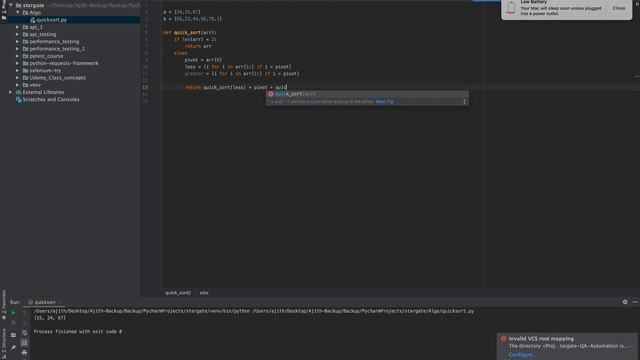The image size is (640, 360).
Task: Expand the pytest_course folder arrow
Action: 18,56
